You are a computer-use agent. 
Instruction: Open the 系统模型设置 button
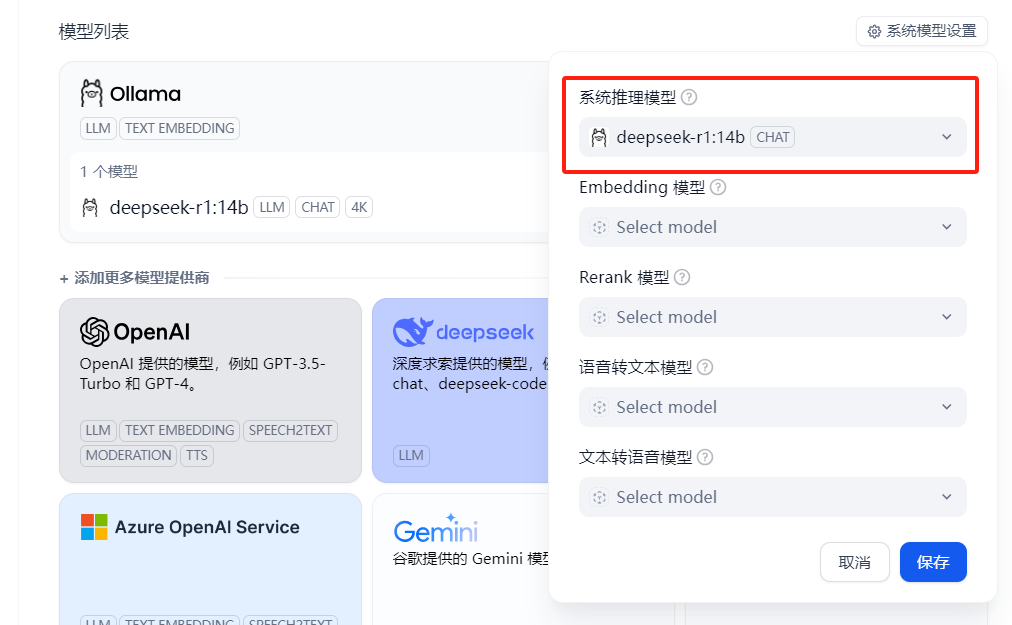pyautogui.click(x=922, y=31)
